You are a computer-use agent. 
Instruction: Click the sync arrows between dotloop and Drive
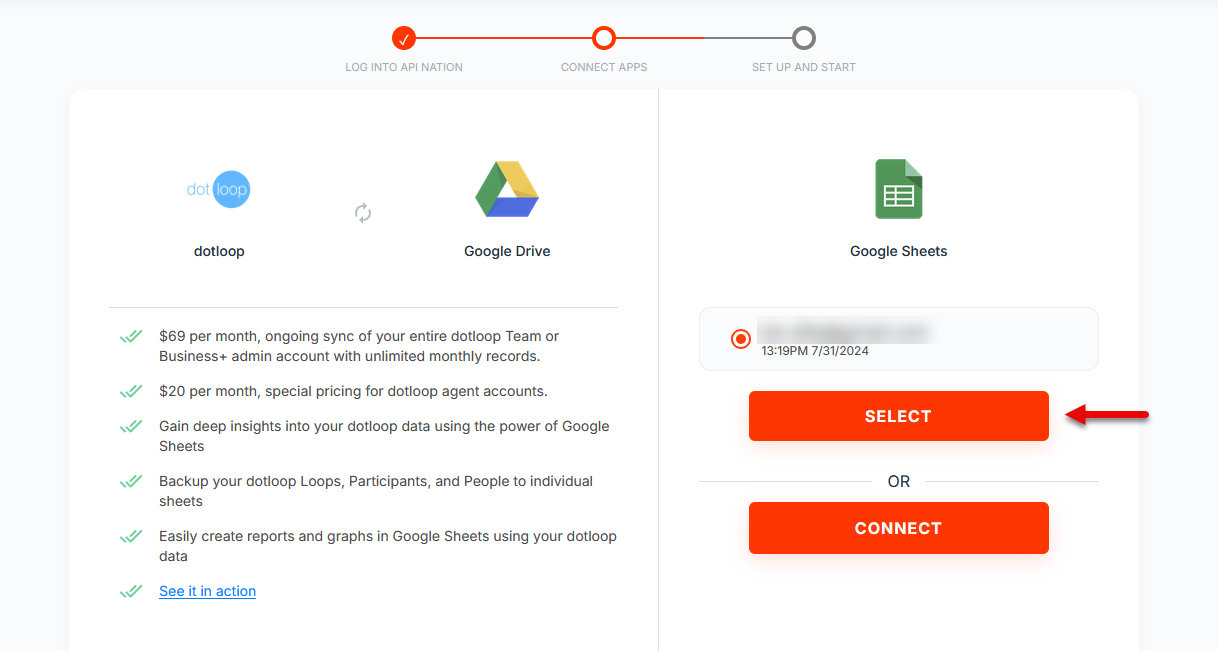tap(363, 213)
